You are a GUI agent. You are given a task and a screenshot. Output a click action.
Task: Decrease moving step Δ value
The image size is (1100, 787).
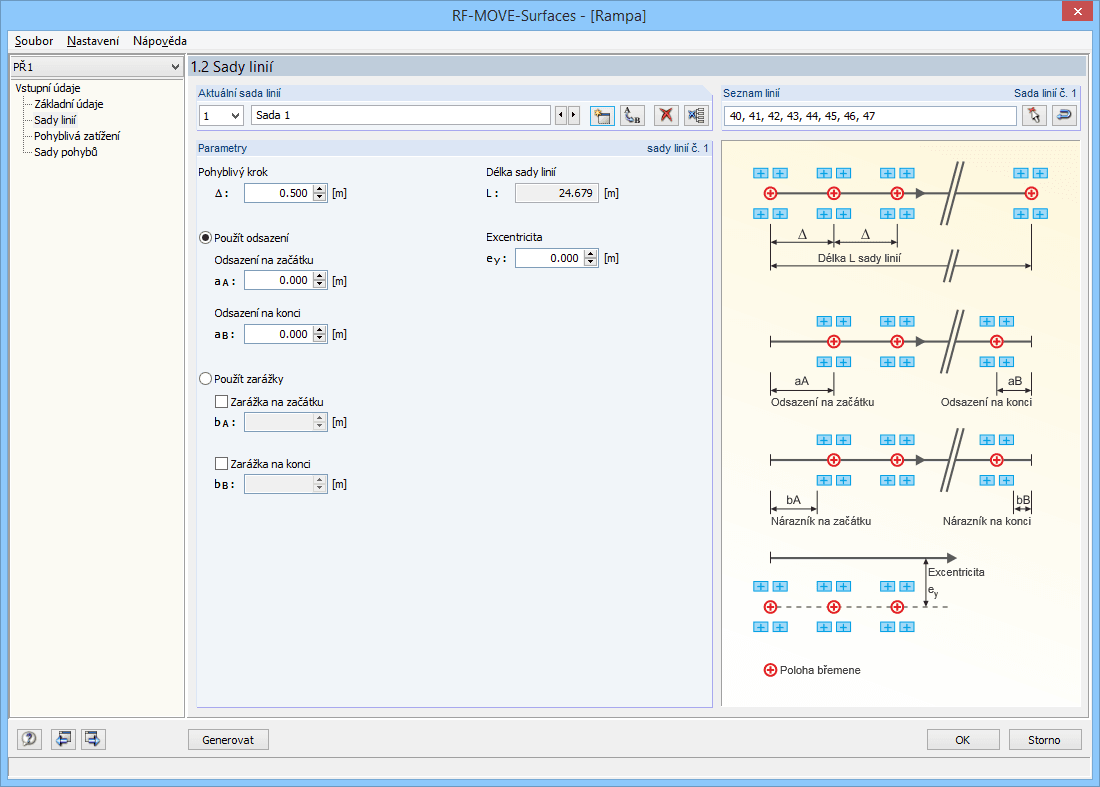320,197
